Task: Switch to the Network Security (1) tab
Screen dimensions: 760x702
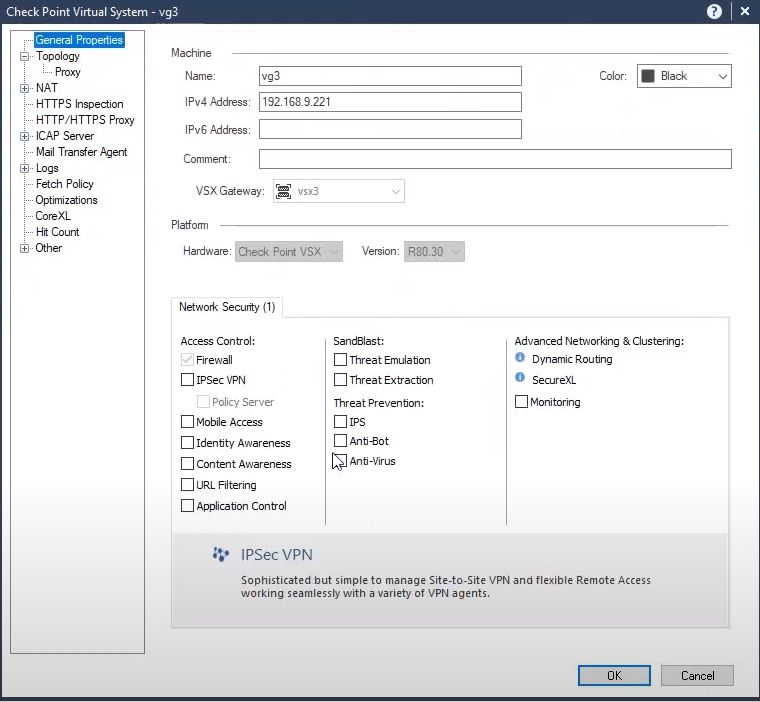Action: (227, 307)
